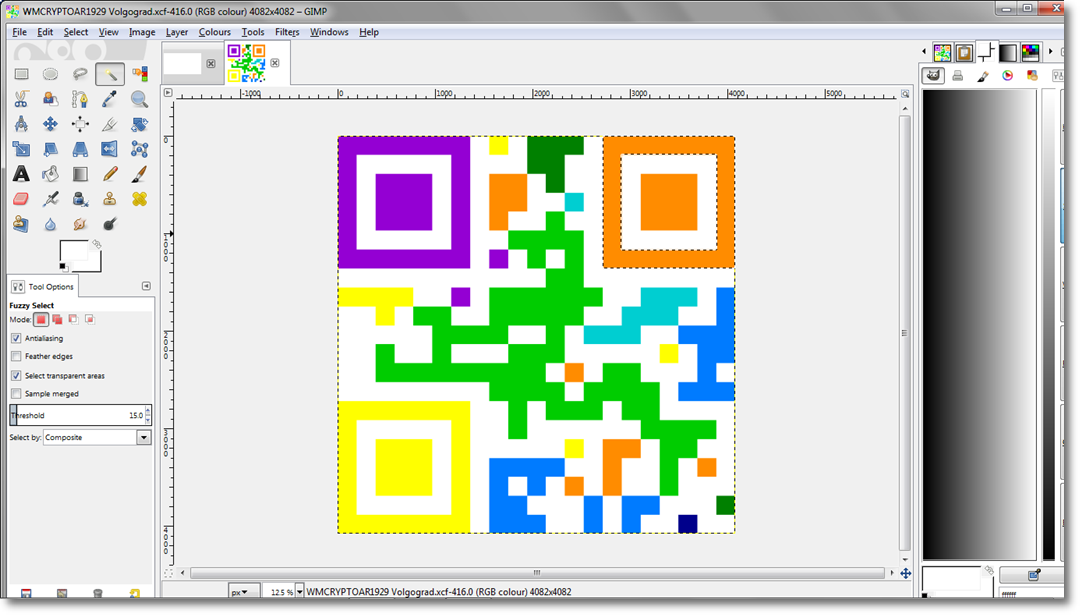Enable the Sample merged checkbox
Image resolution: width=1080 pixels, height=615 pixels.
click(x=16, y=393)
